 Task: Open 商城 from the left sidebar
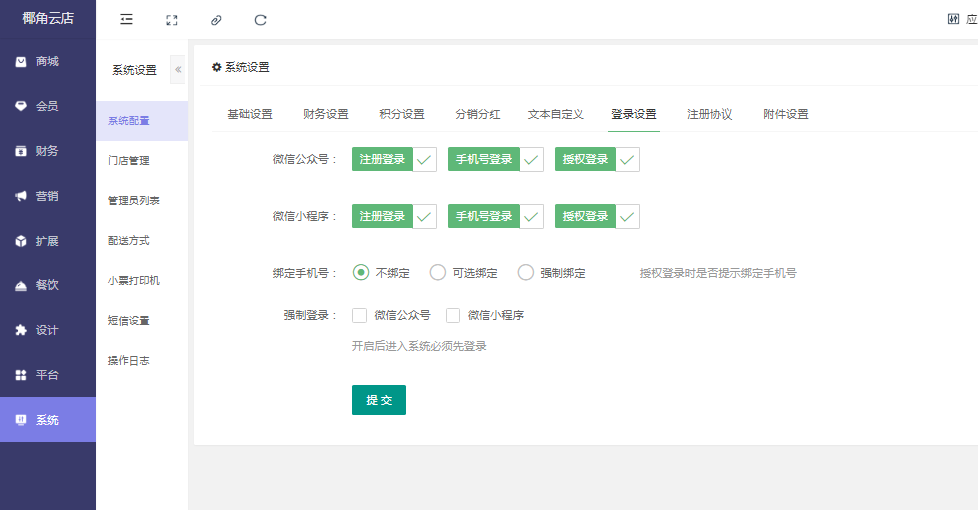click(x=47, y=62)
